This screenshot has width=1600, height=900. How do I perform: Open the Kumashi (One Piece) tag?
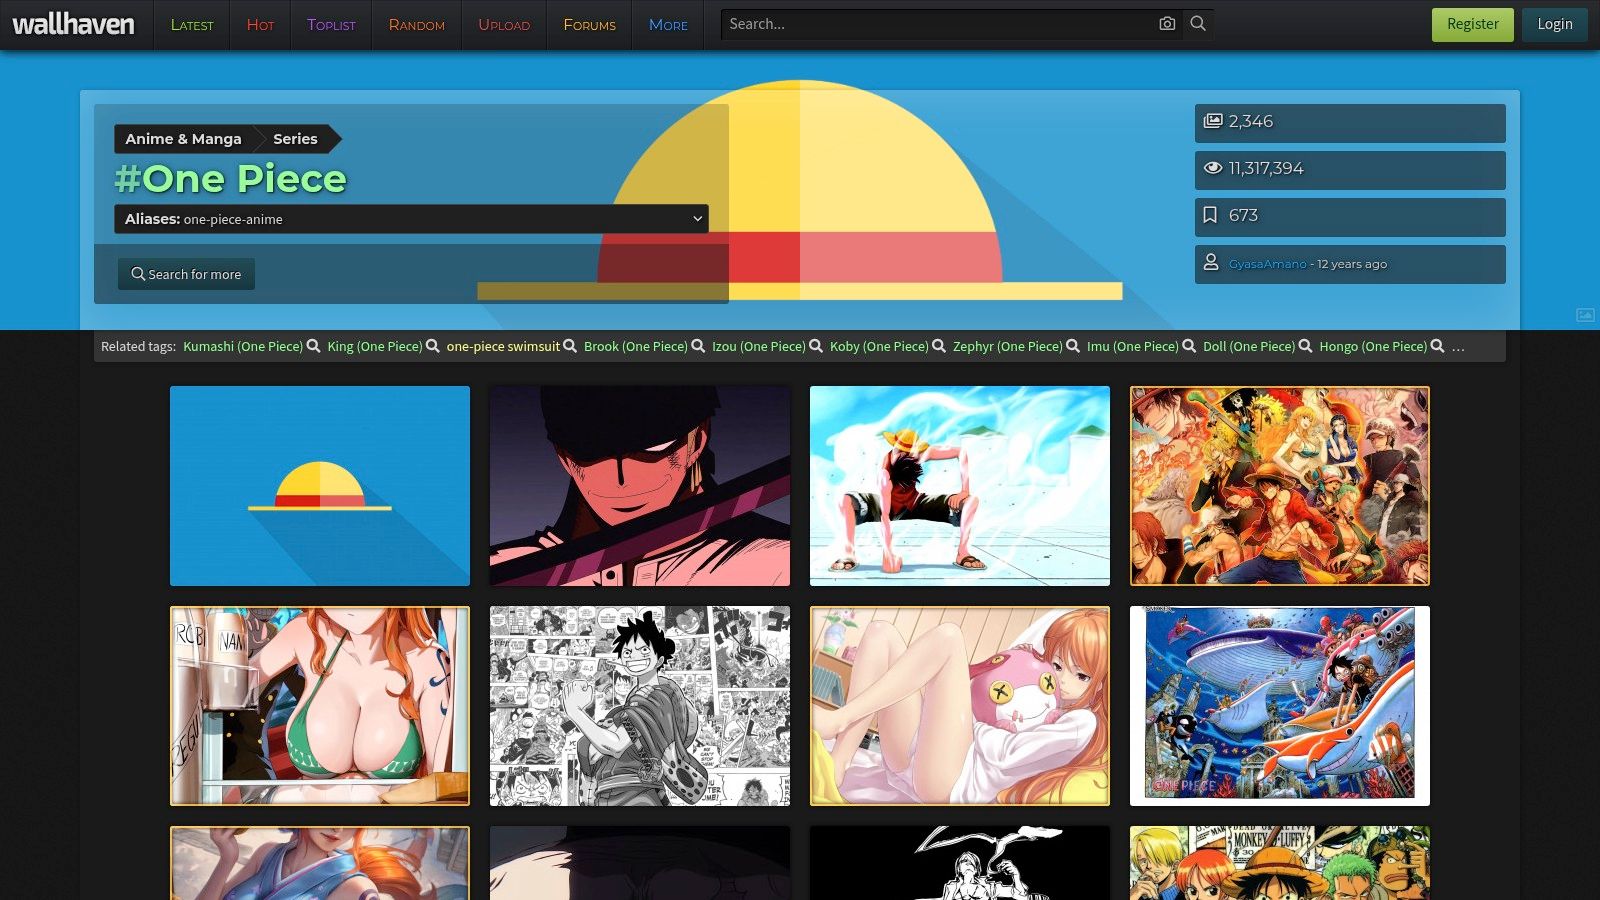coord(243,346)
